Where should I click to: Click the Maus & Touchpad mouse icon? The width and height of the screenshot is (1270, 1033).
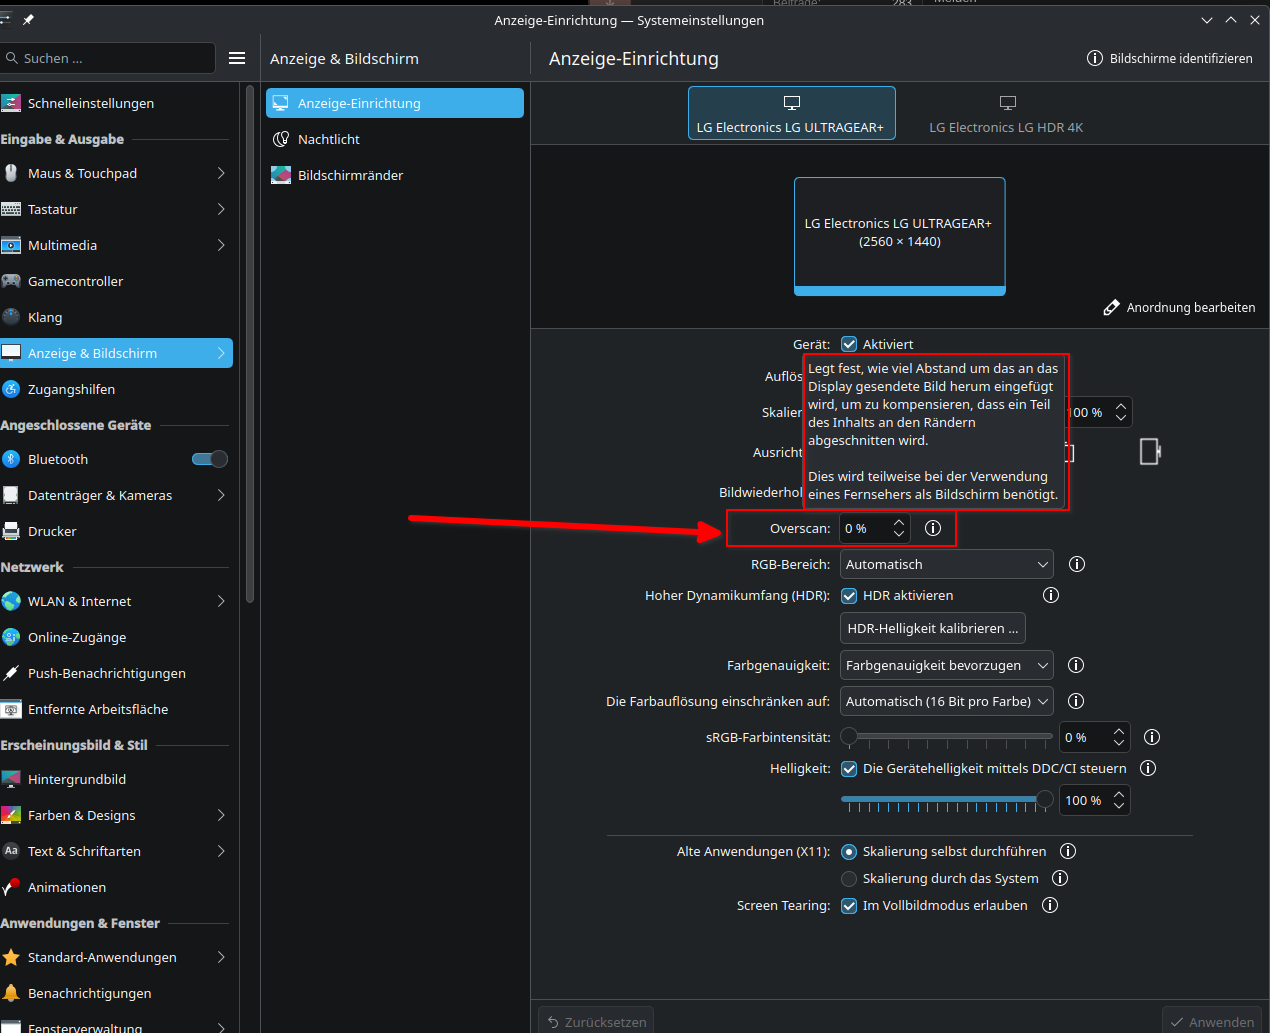coord(11,173)
